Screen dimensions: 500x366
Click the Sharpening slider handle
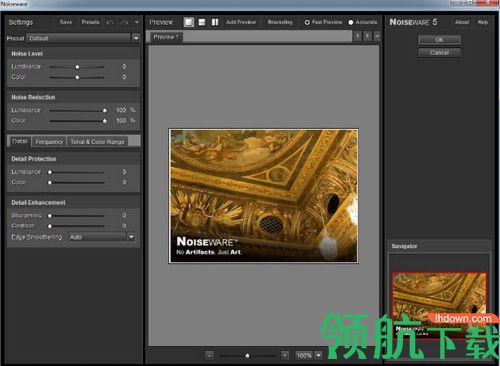pyautogui.click(x=50, y=216)
